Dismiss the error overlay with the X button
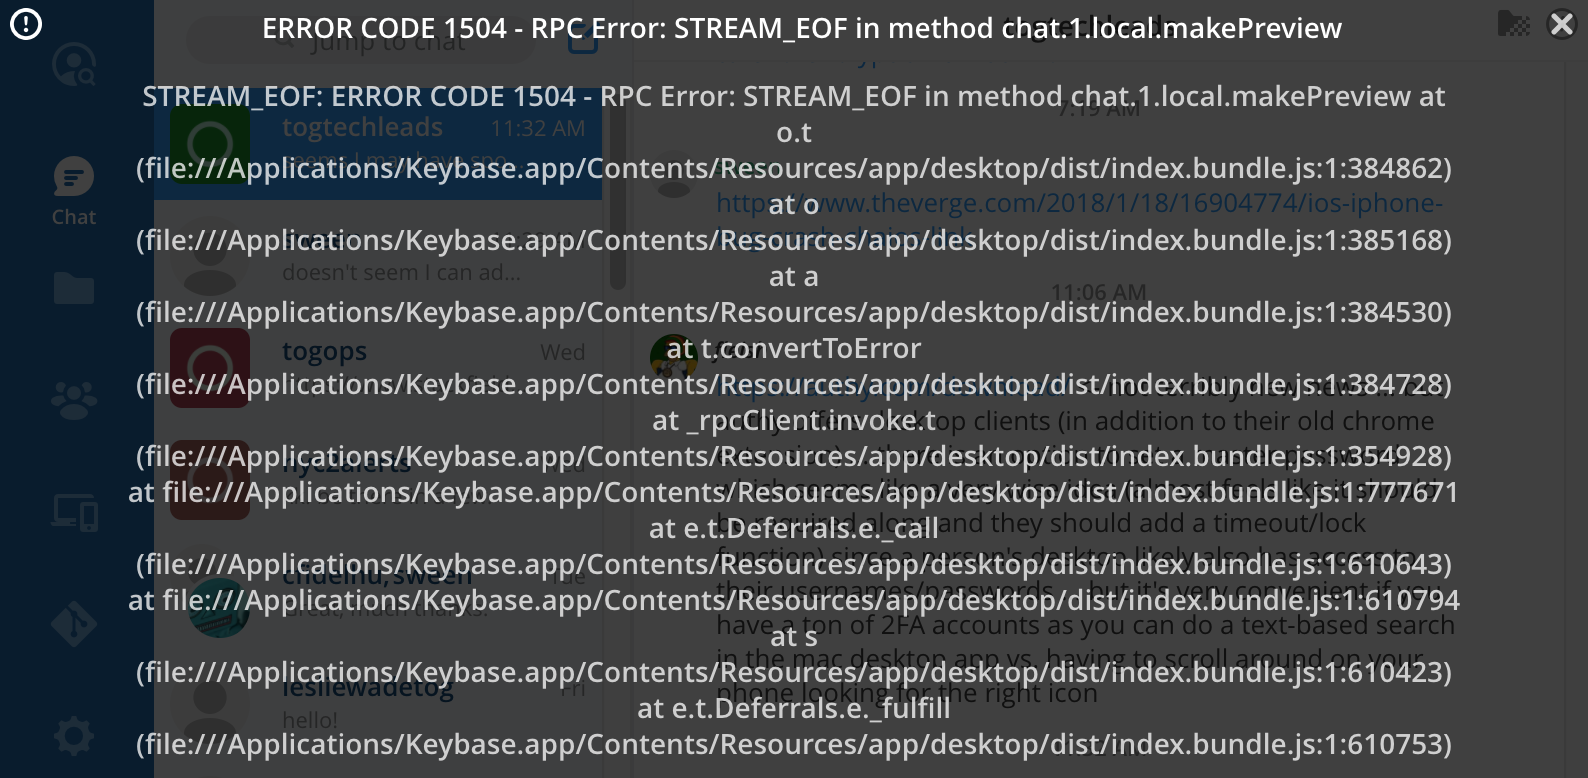 coord(1561,24)
